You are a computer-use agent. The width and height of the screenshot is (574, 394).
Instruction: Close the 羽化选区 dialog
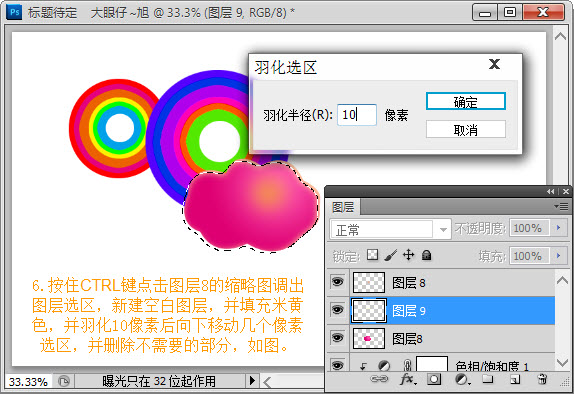click(x=494, y=64)
